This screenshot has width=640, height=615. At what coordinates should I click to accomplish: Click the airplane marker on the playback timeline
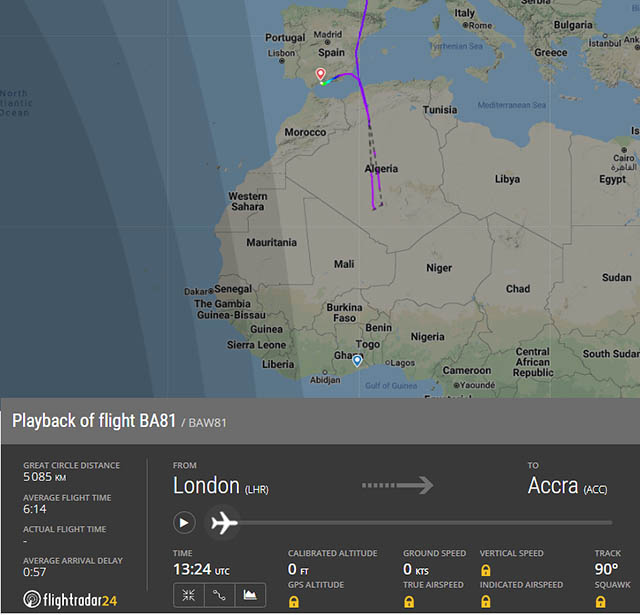(x=224, y=522)
